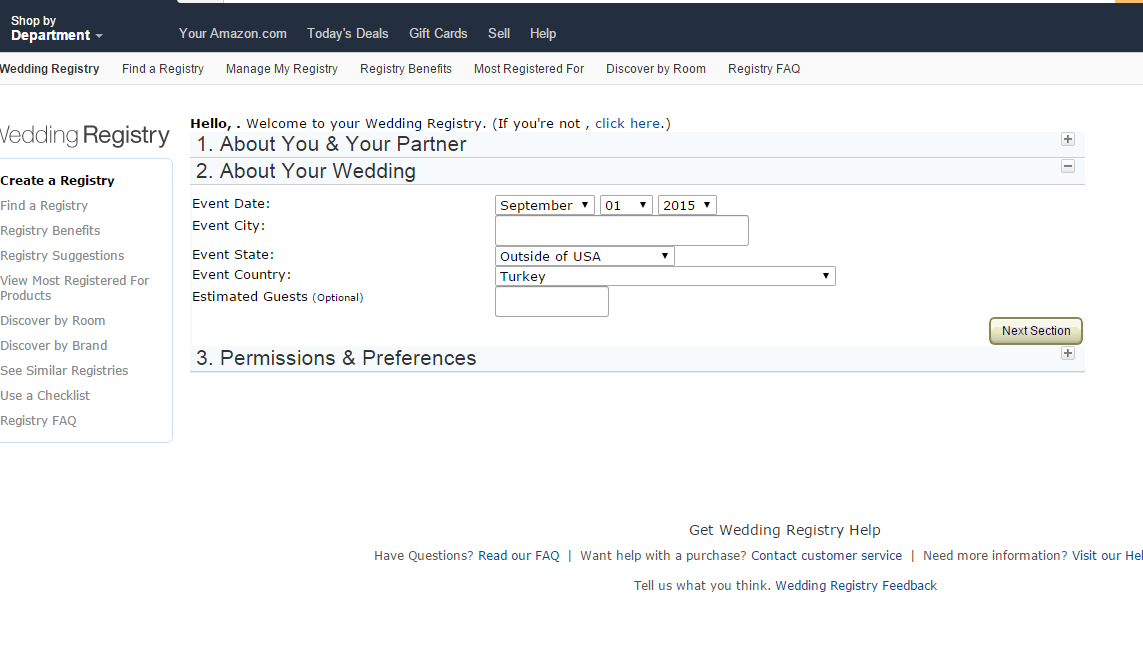The image size is (1143, 648).
Task: Click Contact customer service link
Action: point(827,555)
